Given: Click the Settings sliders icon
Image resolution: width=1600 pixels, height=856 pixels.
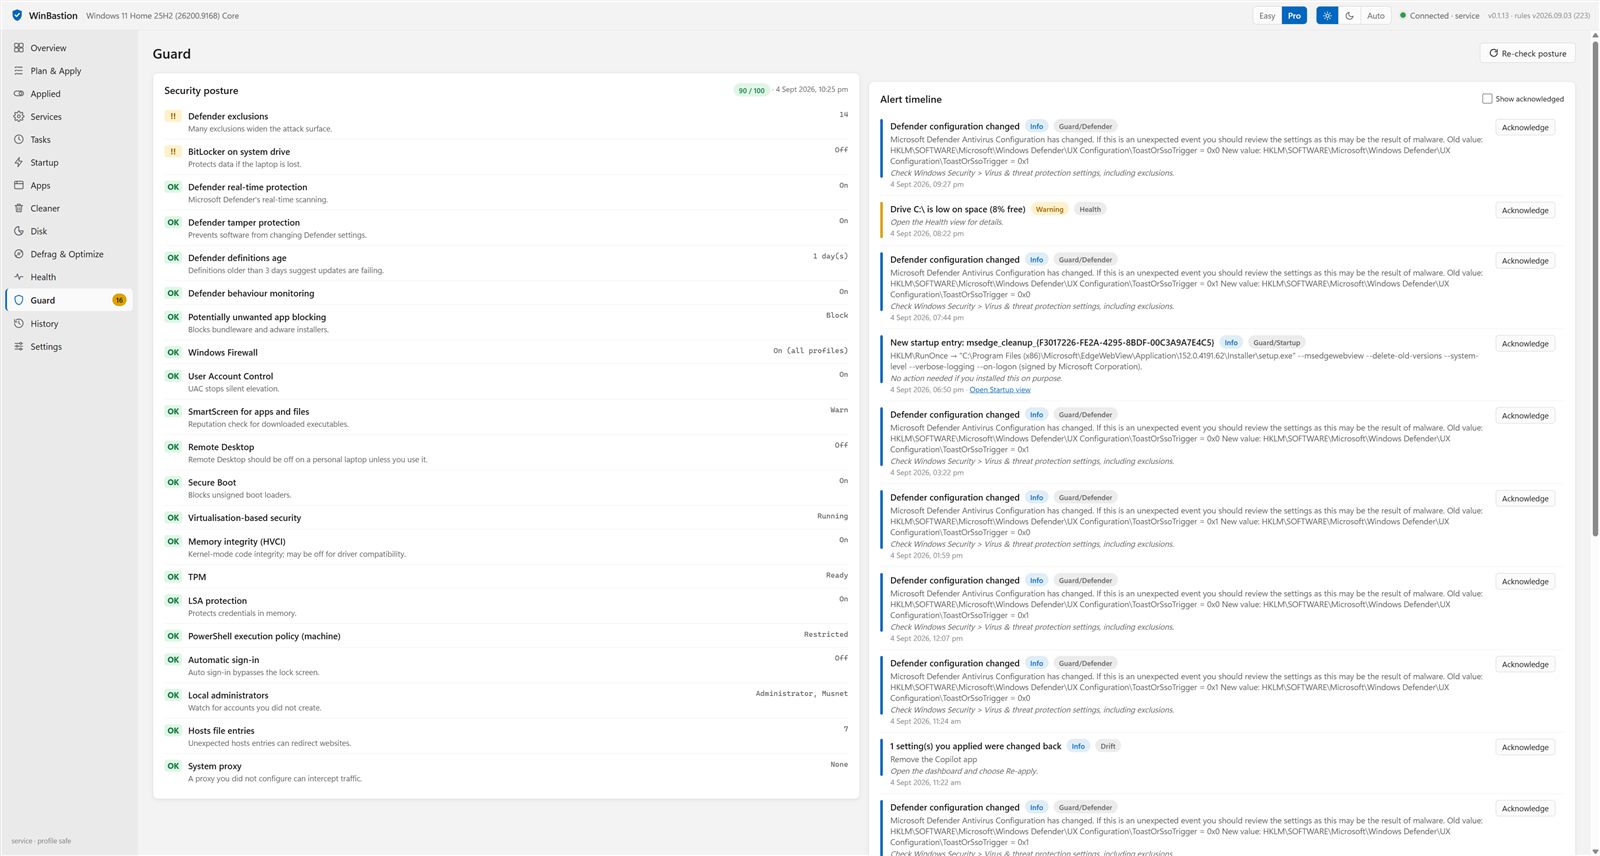Looking at the screenshot, I should tap(19, 347).
